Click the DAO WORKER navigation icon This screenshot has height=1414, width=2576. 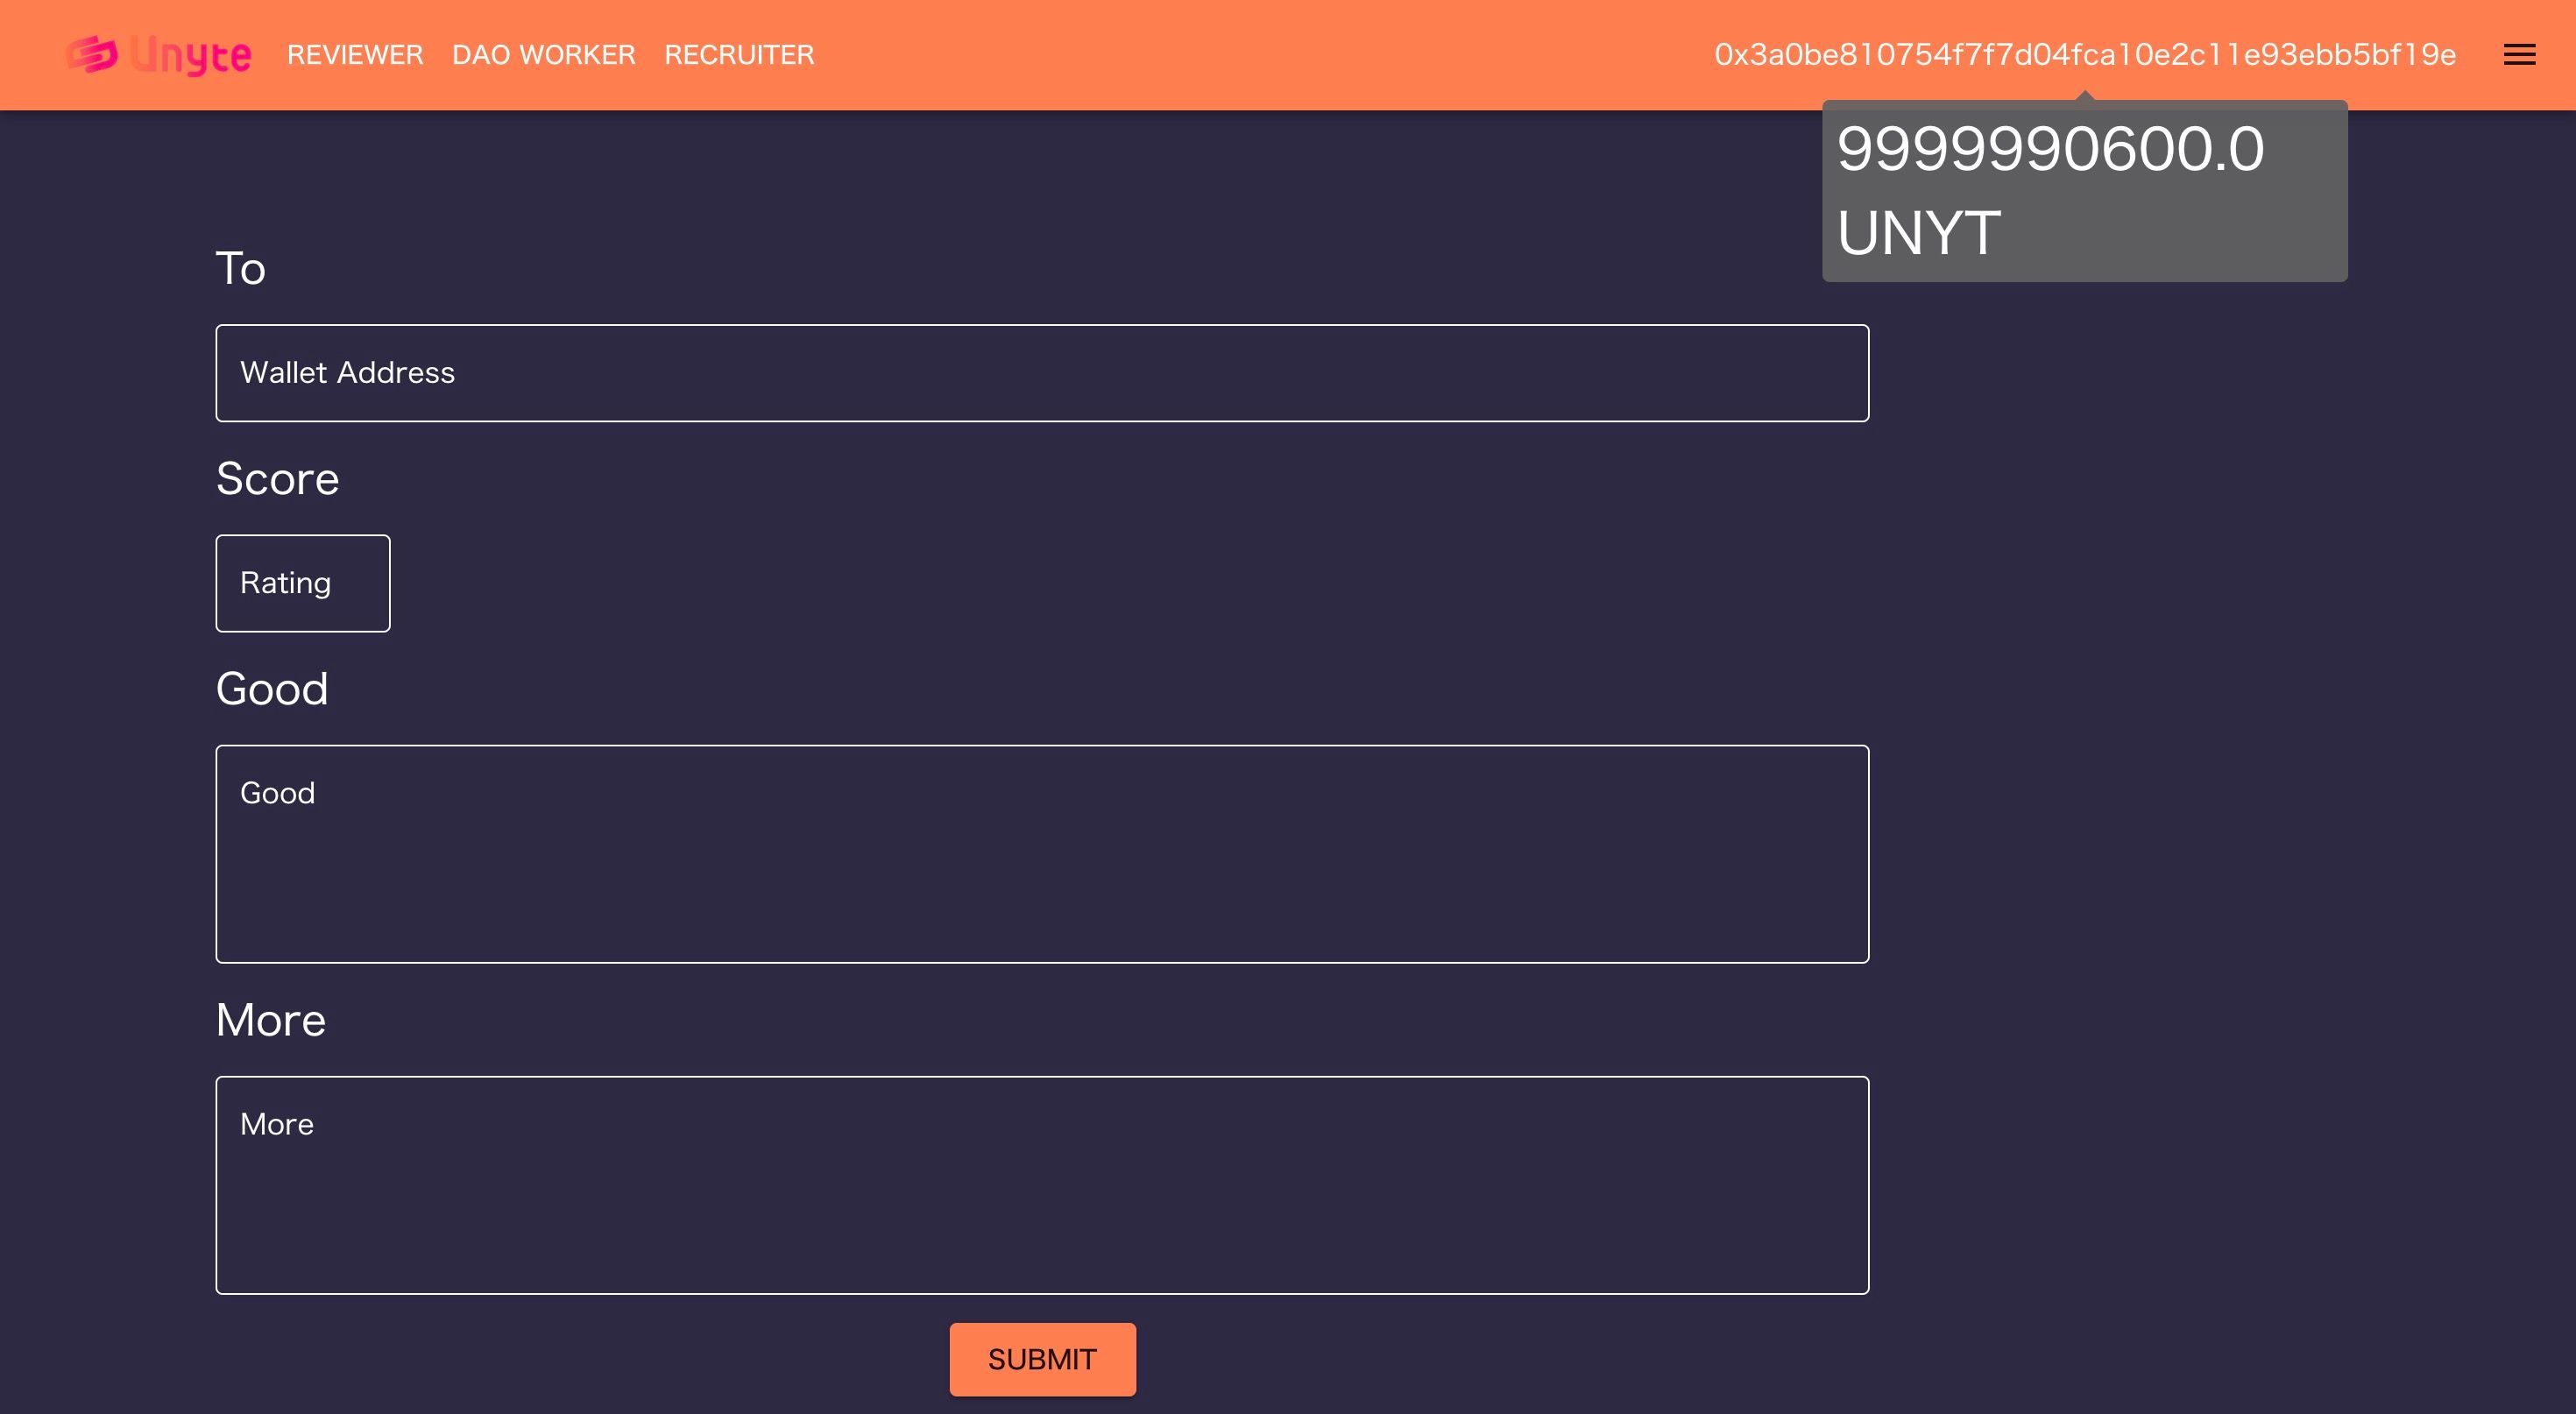pyautogui.click(x=543, y=54)
